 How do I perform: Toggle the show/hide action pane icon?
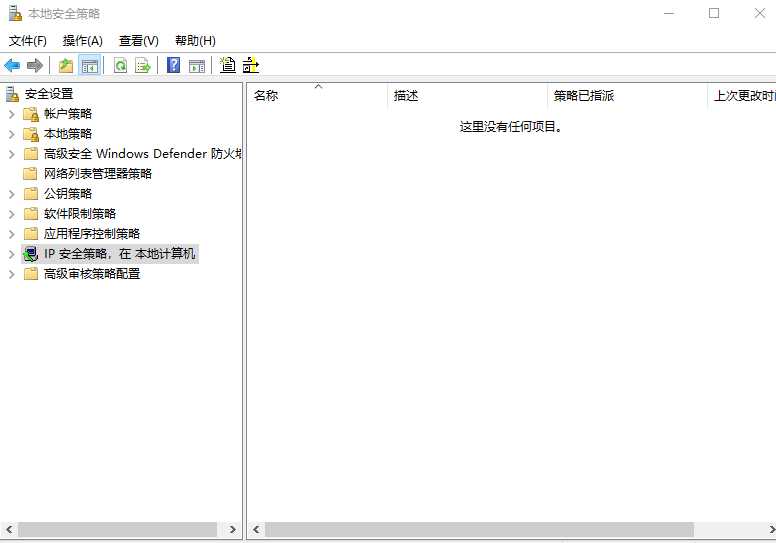tap(197, 65)
